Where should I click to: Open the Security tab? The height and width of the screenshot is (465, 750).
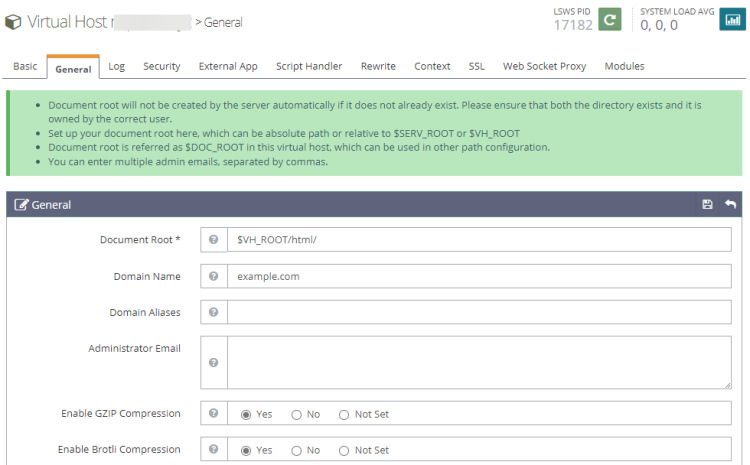(x=162, y=66)
